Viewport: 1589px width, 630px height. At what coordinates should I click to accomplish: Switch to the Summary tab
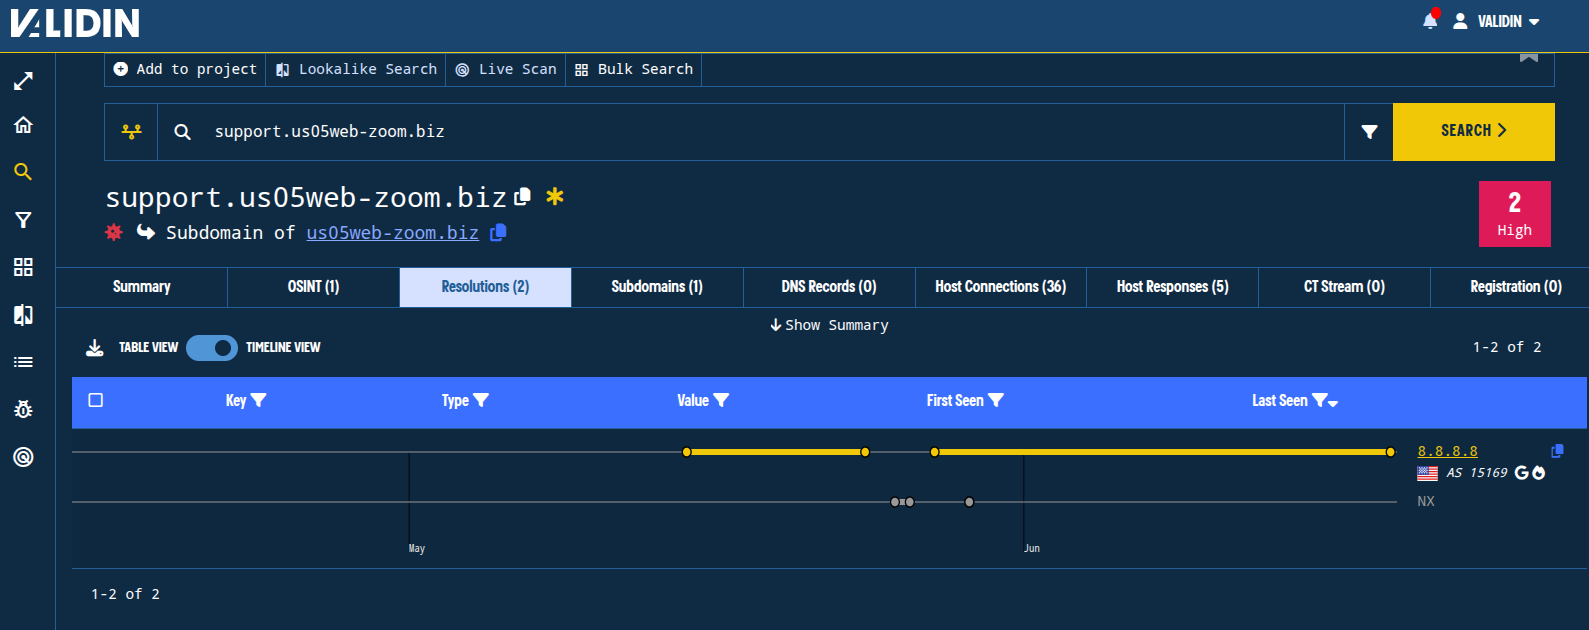click(x=142, y=287)
